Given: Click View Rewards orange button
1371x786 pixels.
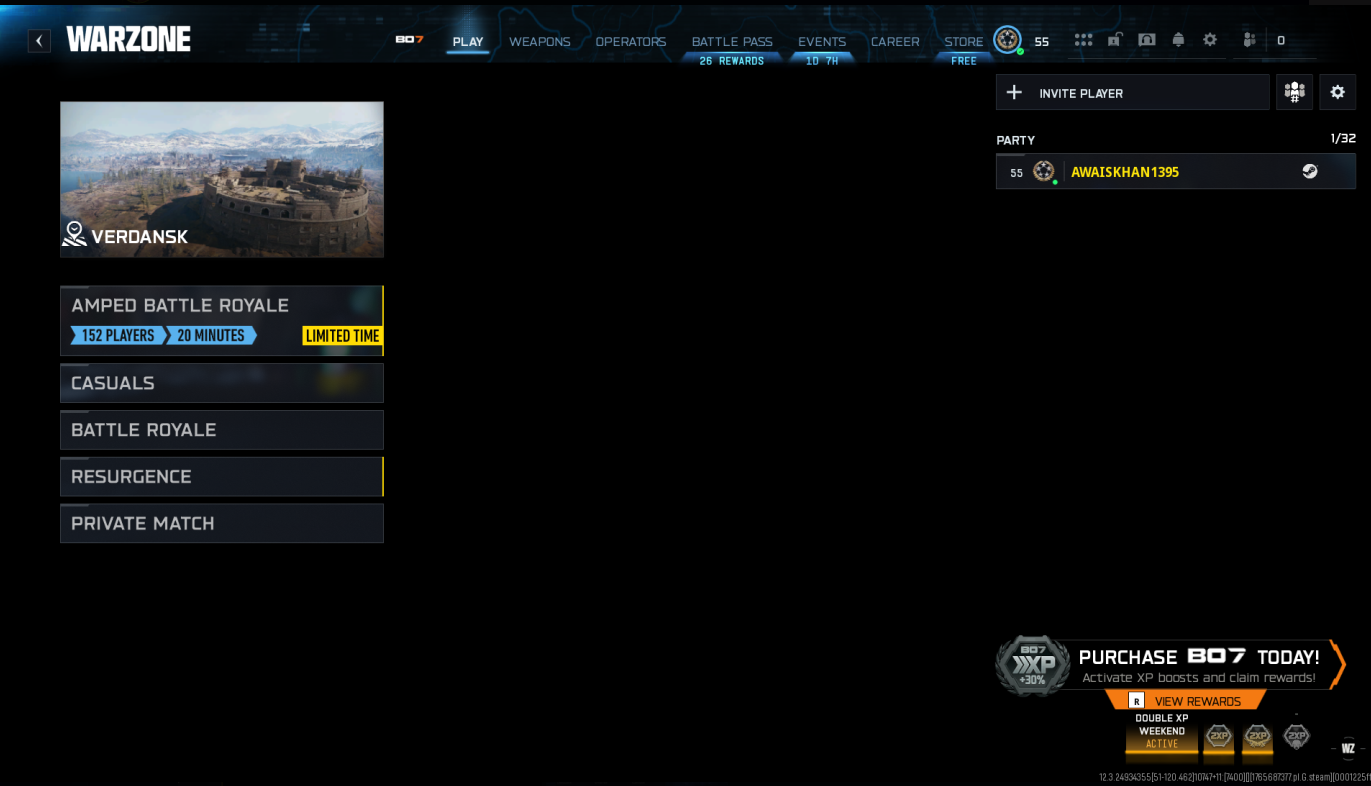Looking at the screenshot, I should pos(1186,701).
